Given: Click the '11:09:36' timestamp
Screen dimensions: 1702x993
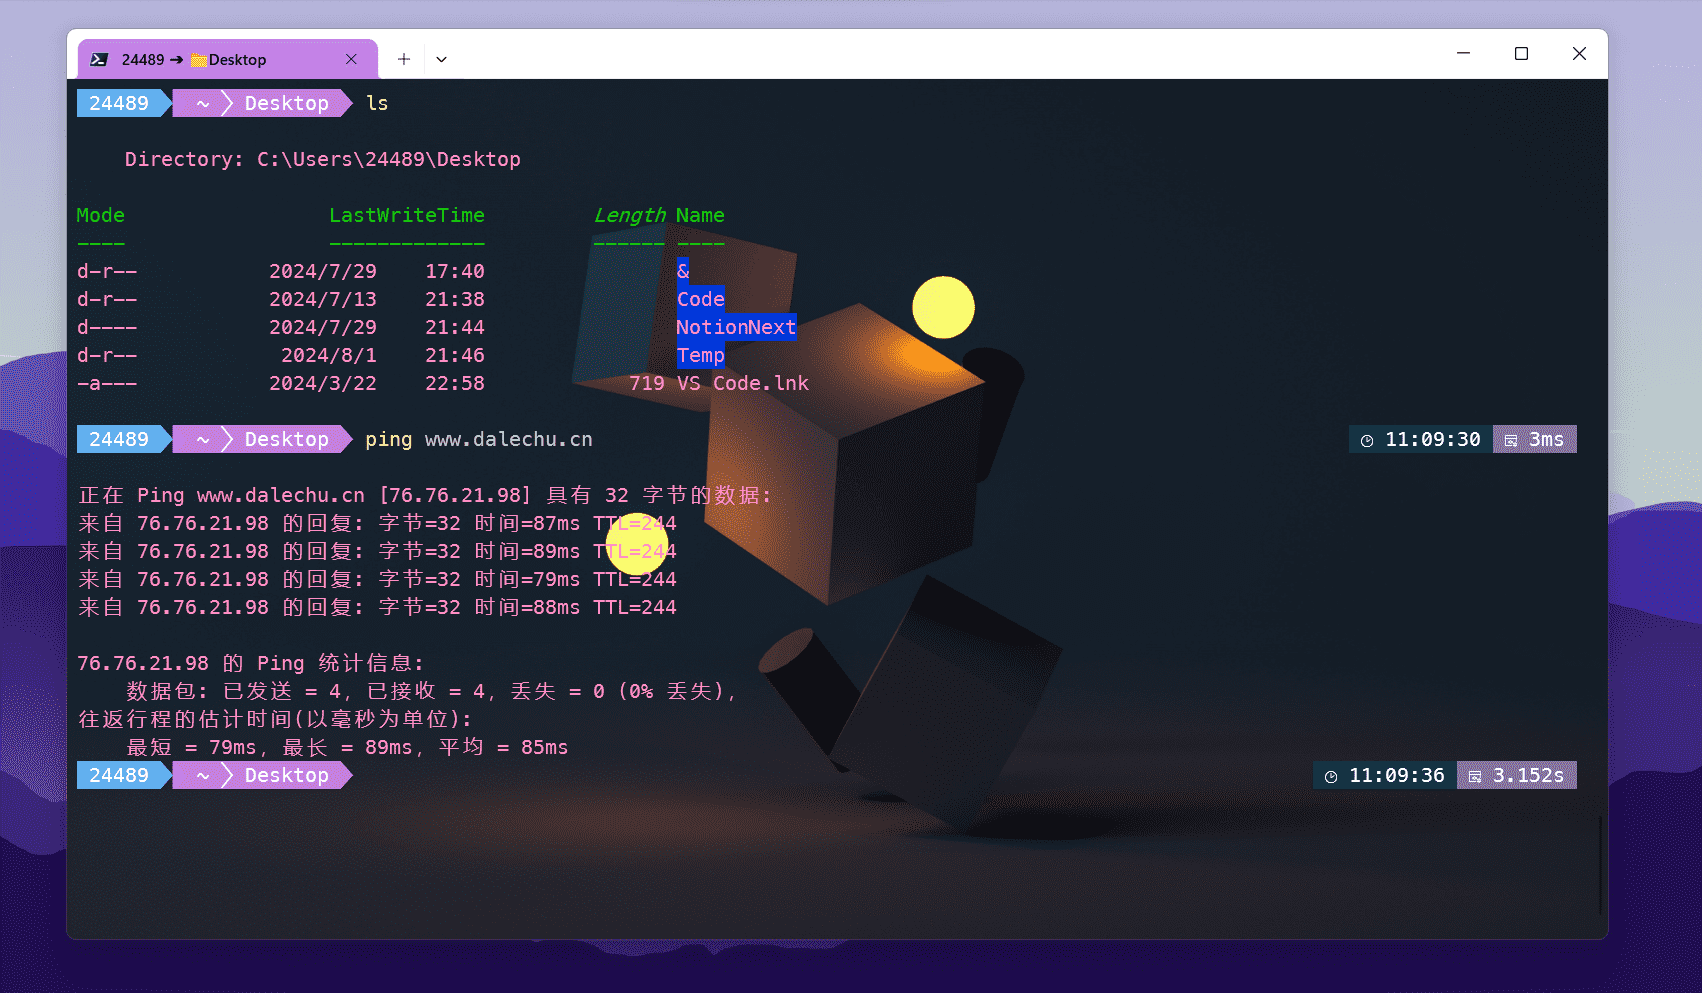Looking at the screenshot, I should pyautogui.click(x=1397, y=775).
